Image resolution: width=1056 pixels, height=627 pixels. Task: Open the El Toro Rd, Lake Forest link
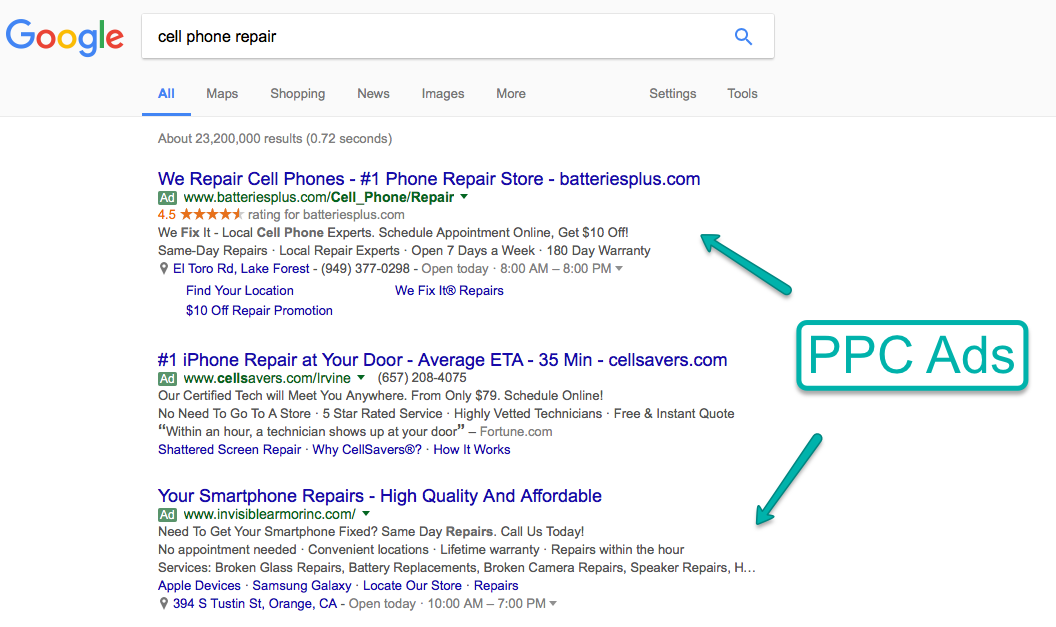point(241,268)
